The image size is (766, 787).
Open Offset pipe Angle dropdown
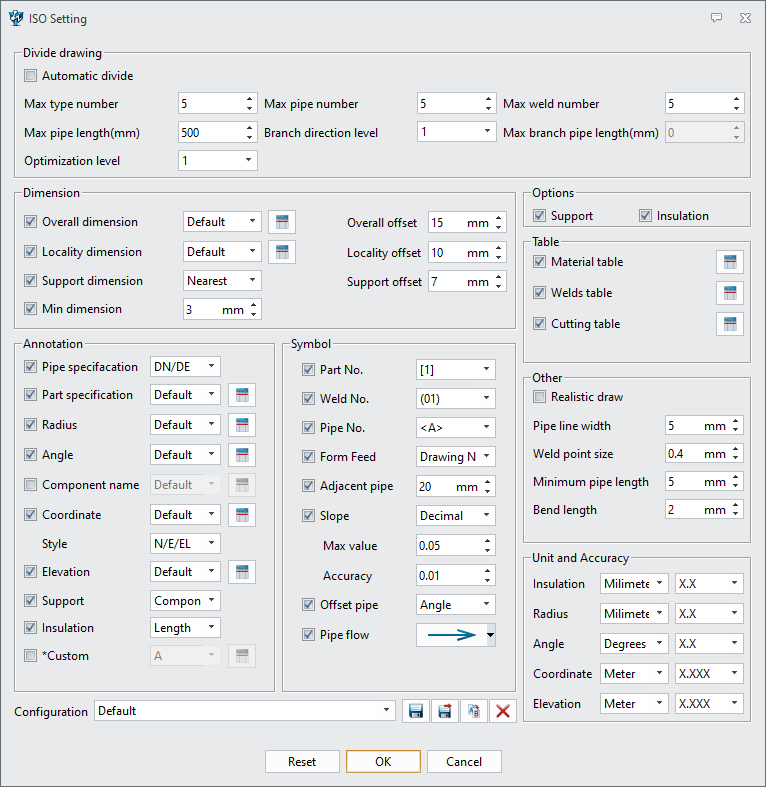tap(455, 605)
